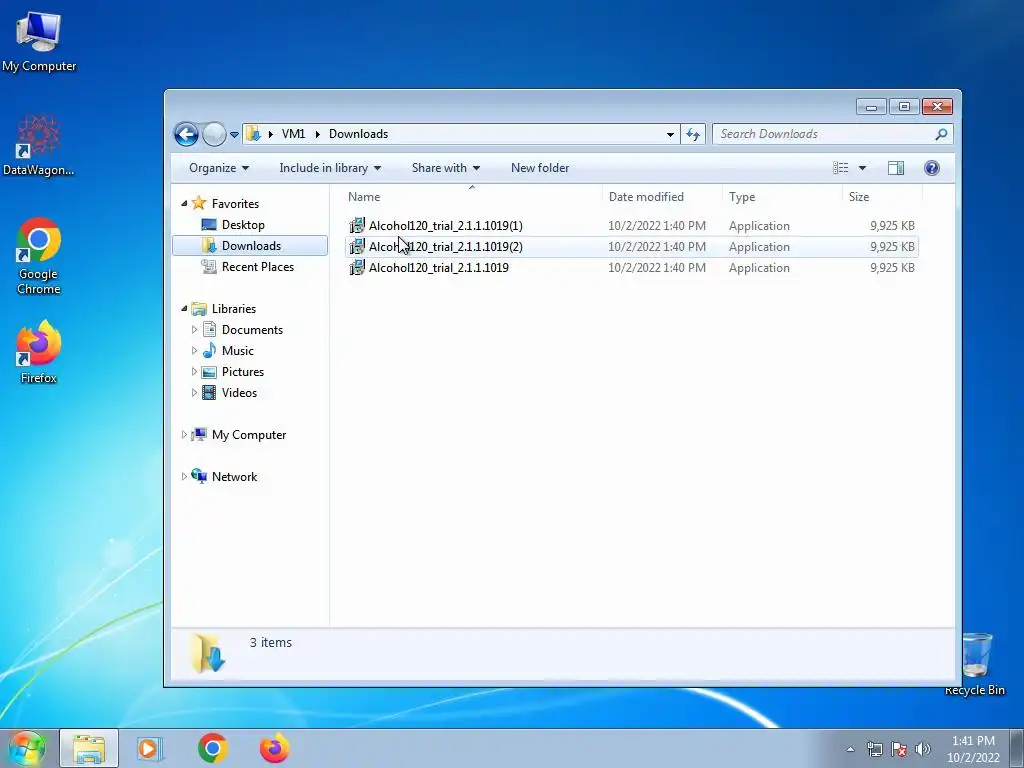
Task: Expand the Documents library
Action: point(194,330)
